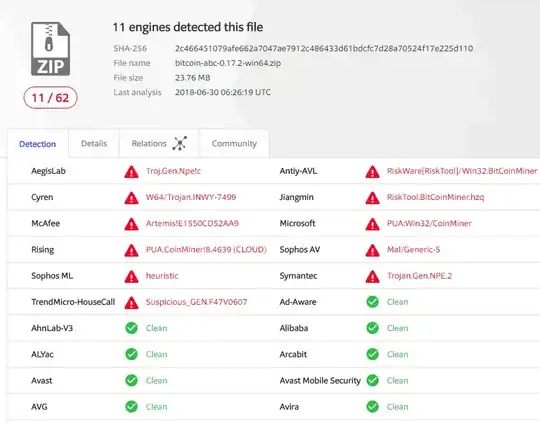Click the Clean result for Ad-Aware
540x423 pixels.
click(x=397, y=302)
